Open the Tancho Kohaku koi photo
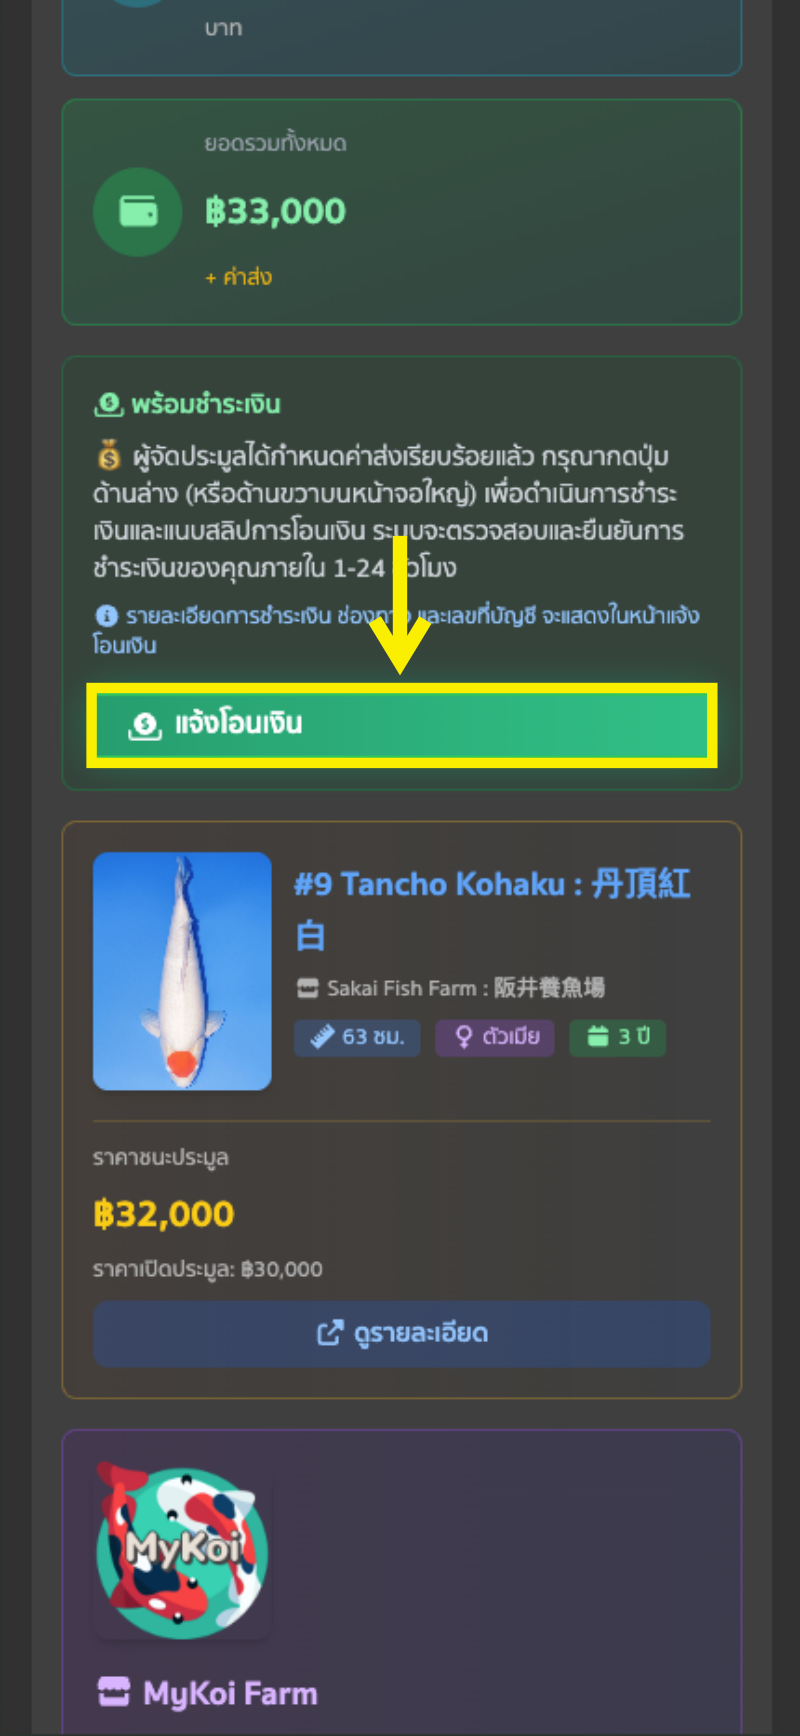Image resolution: width=800 pixels, height=1736 pixels. click(x=182, y=971)
